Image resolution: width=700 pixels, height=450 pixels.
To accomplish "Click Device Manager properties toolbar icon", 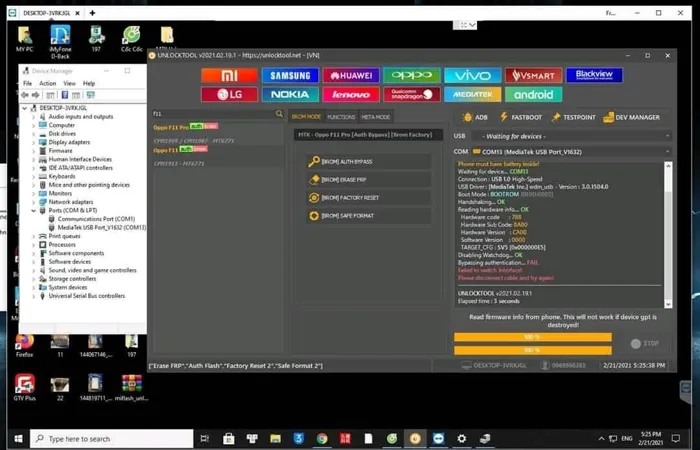I will click(x=65, y=95).
